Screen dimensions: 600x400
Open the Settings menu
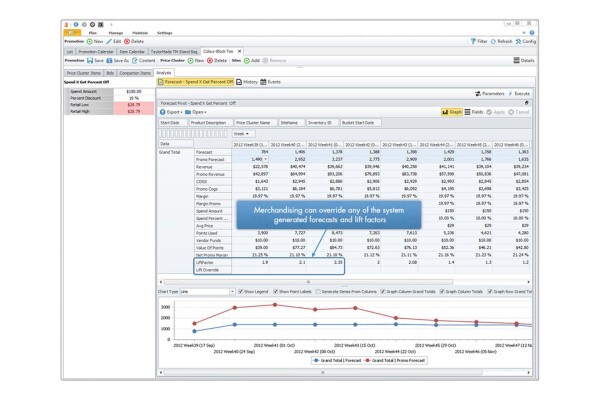click(x=165, y=33)
